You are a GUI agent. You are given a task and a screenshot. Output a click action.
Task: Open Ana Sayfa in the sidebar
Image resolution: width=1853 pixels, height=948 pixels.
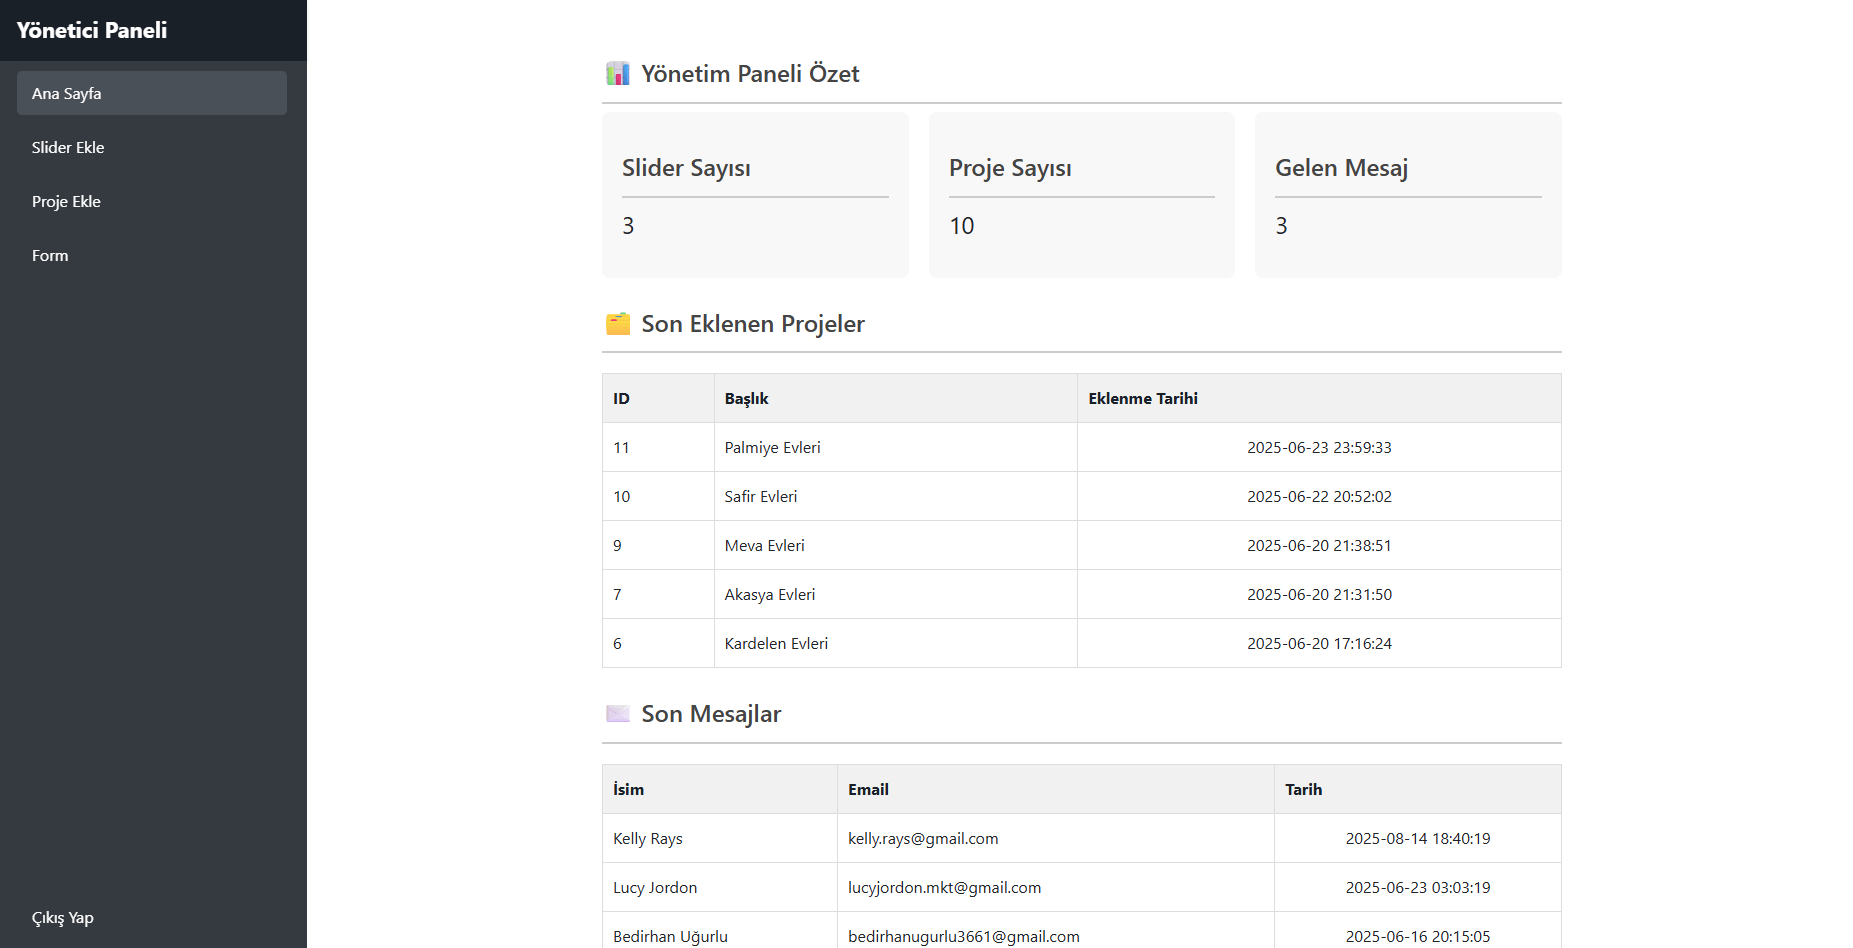click(x=152, y=93)
